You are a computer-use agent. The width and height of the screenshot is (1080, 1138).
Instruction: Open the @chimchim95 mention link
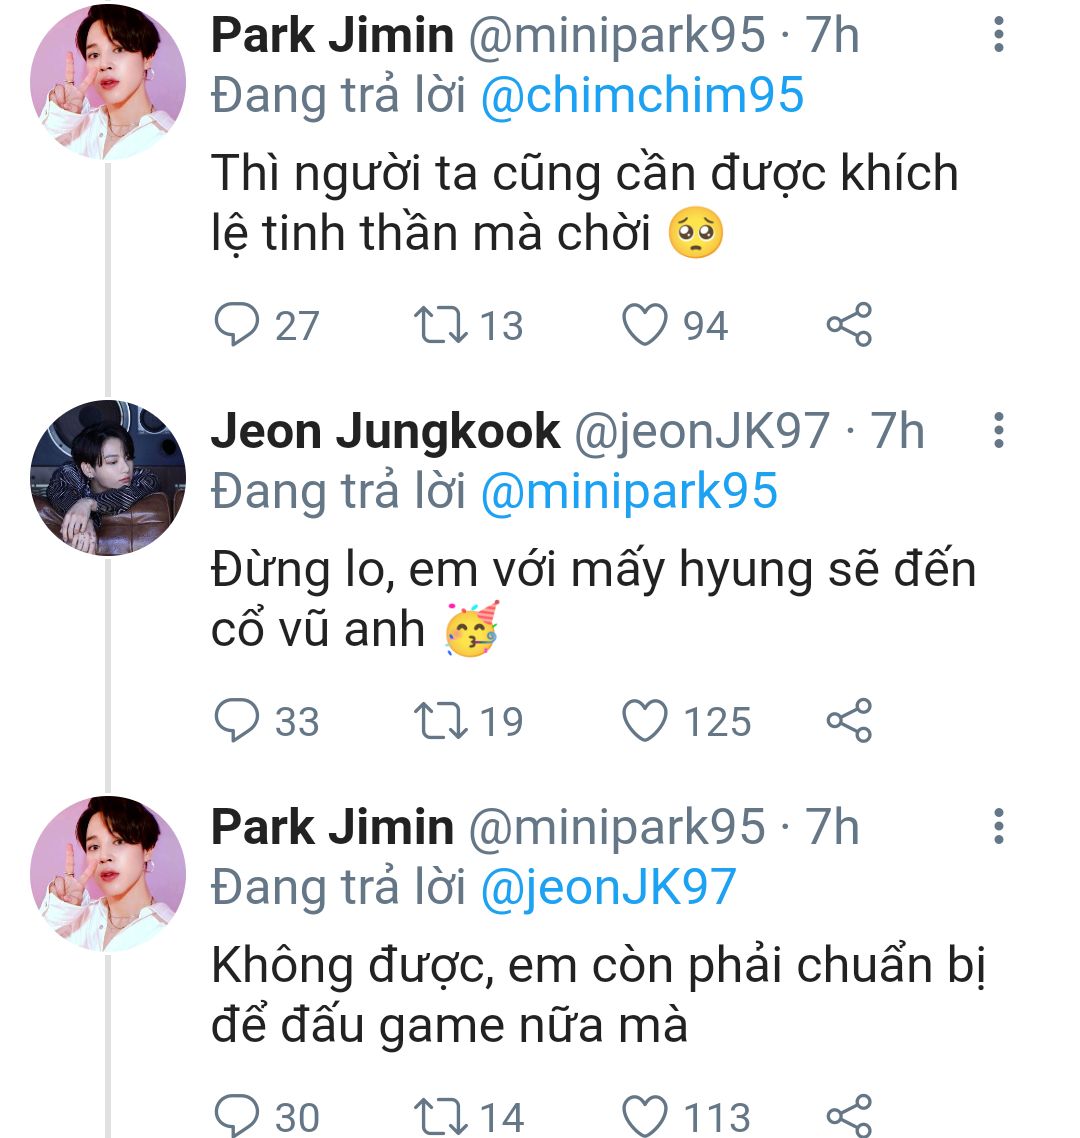pos(642,96)
